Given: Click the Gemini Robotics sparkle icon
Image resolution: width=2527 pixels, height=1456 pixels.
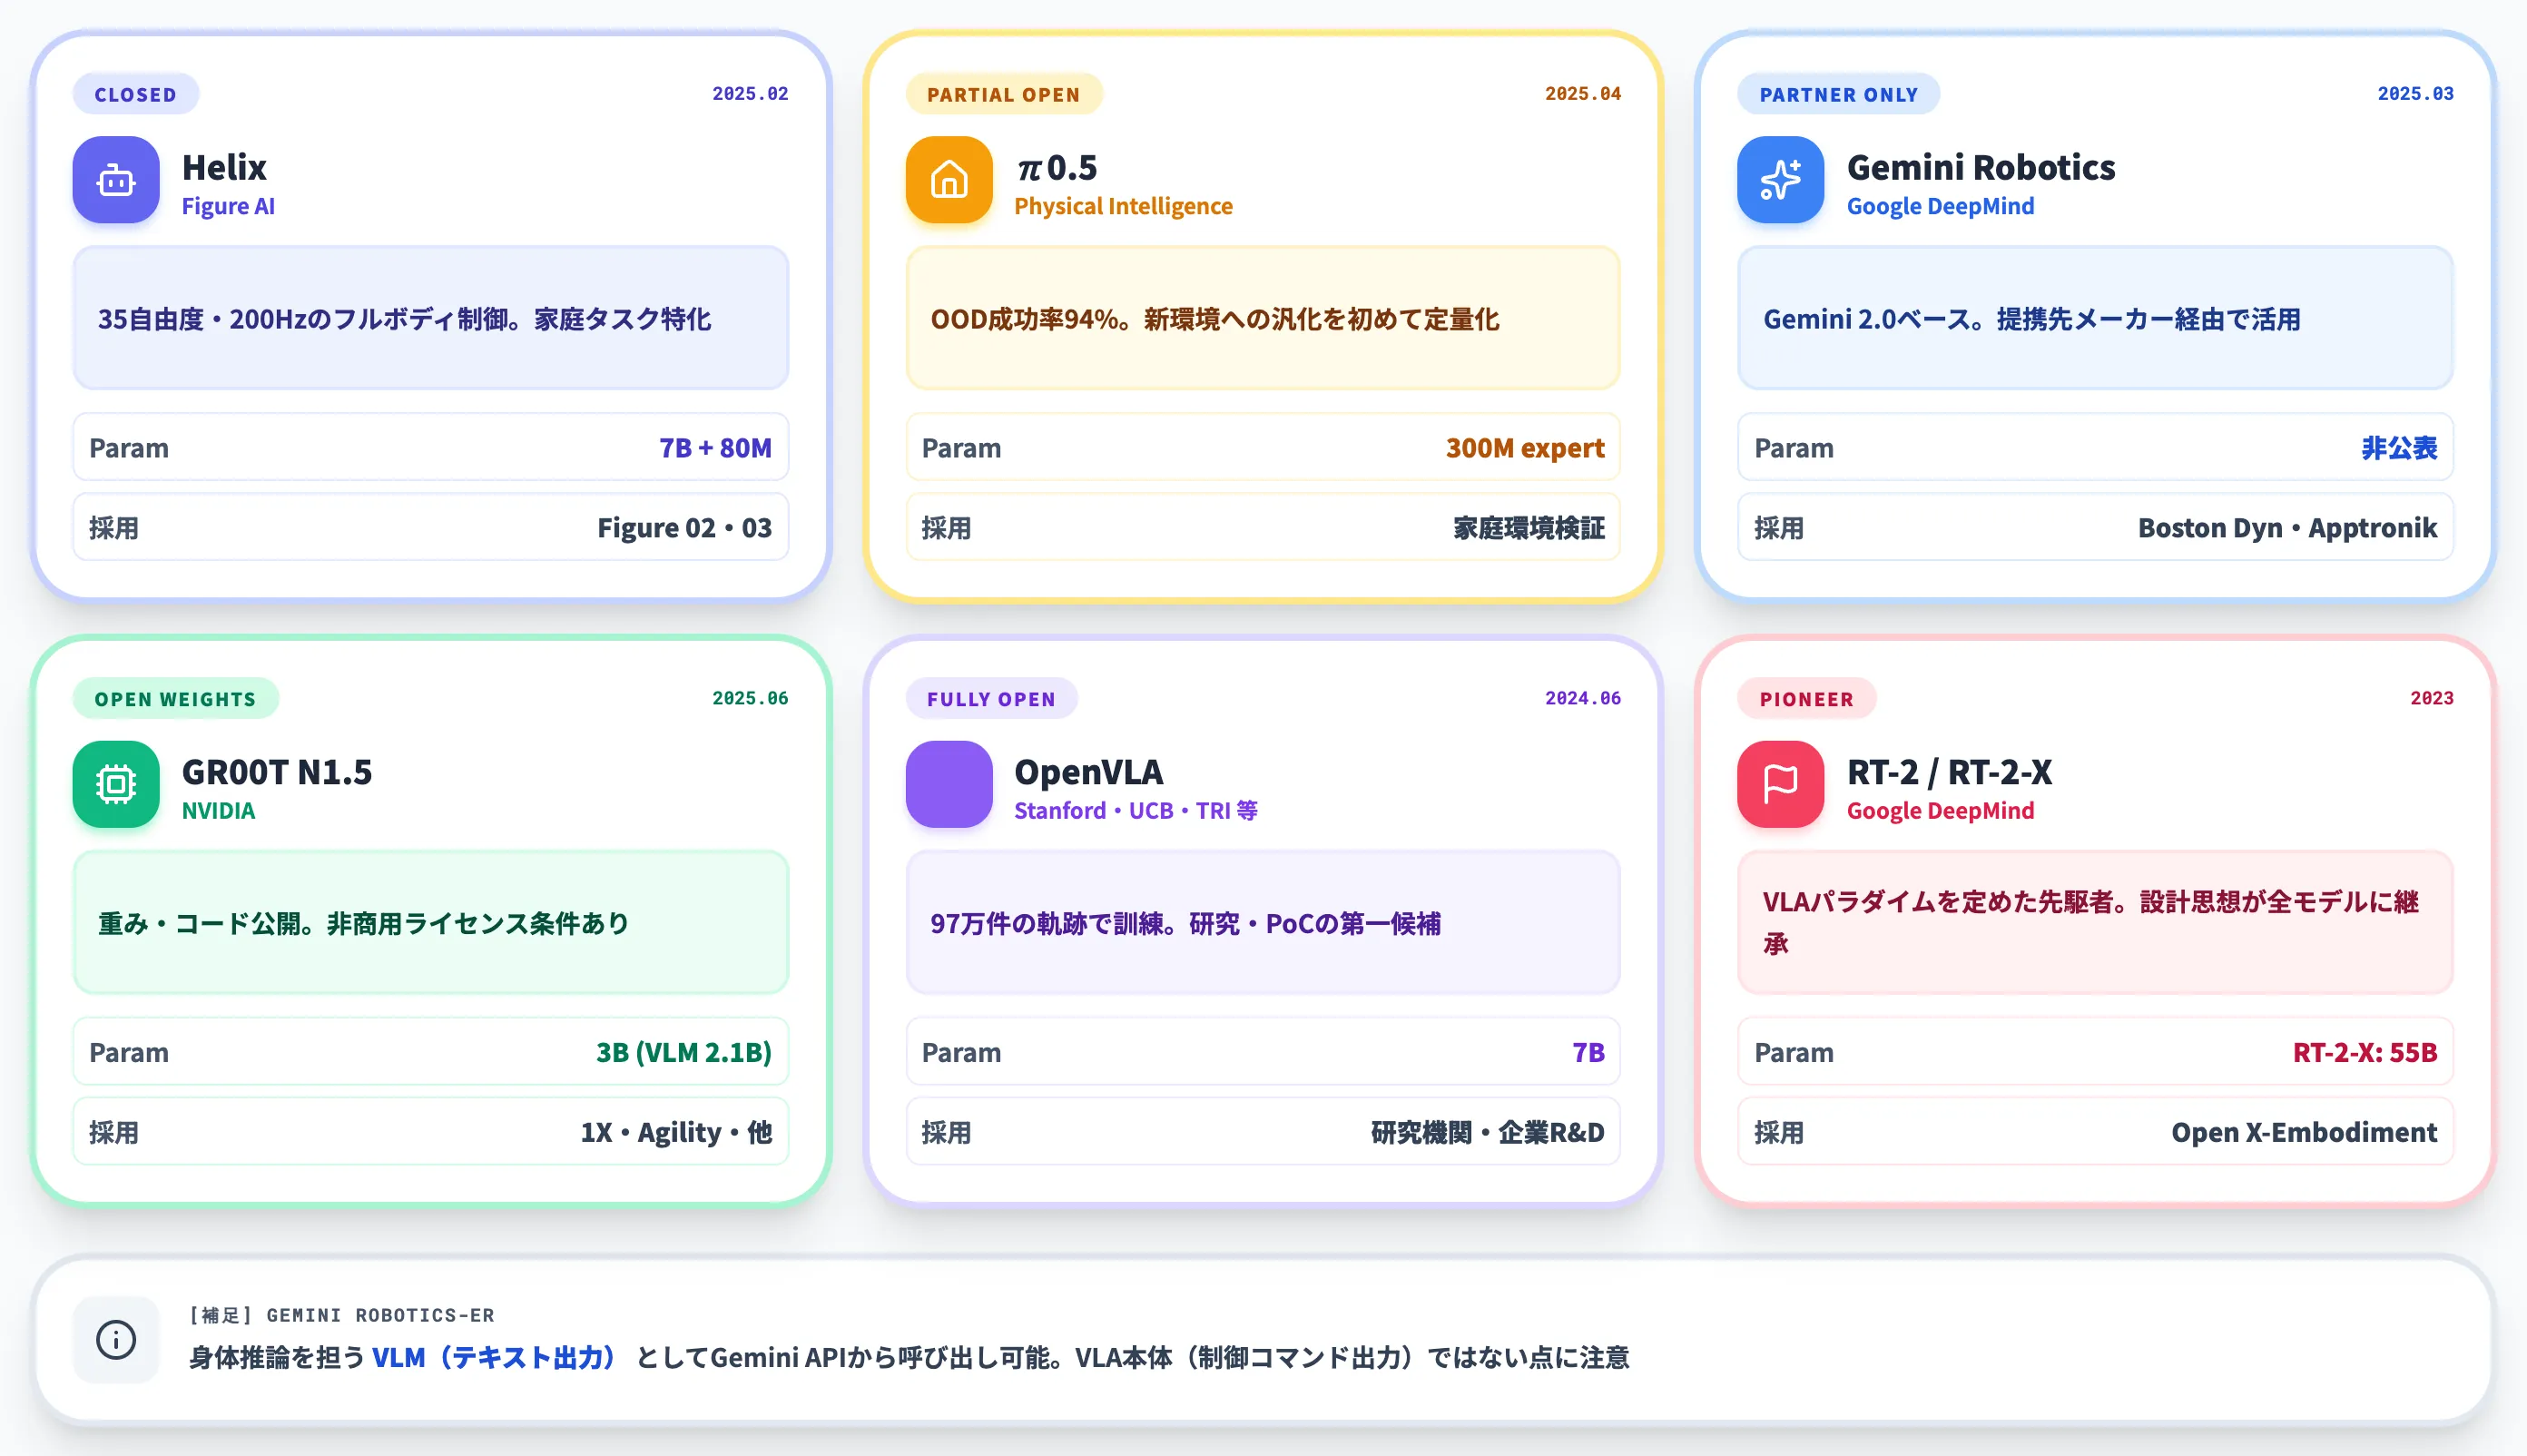Looking at the screenshot, I should pos(1781,180).
